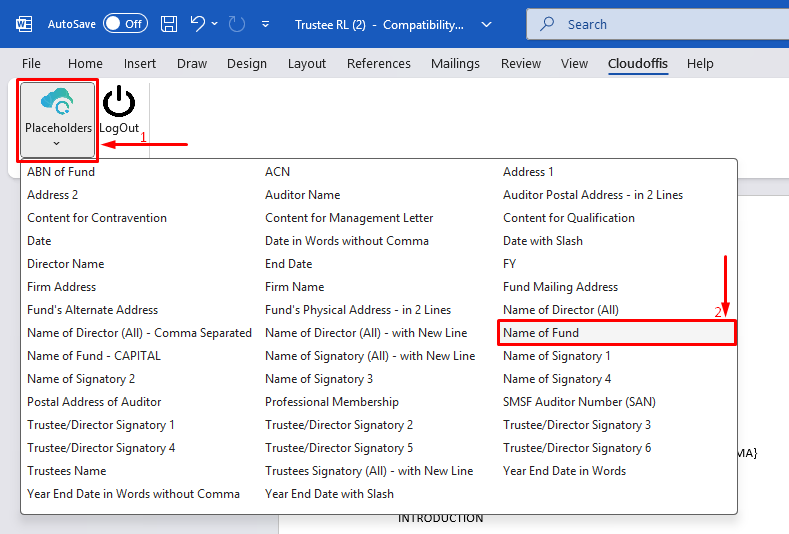Switch to the Layout tab
This screenshot has width=789, height=534.
[x=306, y=63]
